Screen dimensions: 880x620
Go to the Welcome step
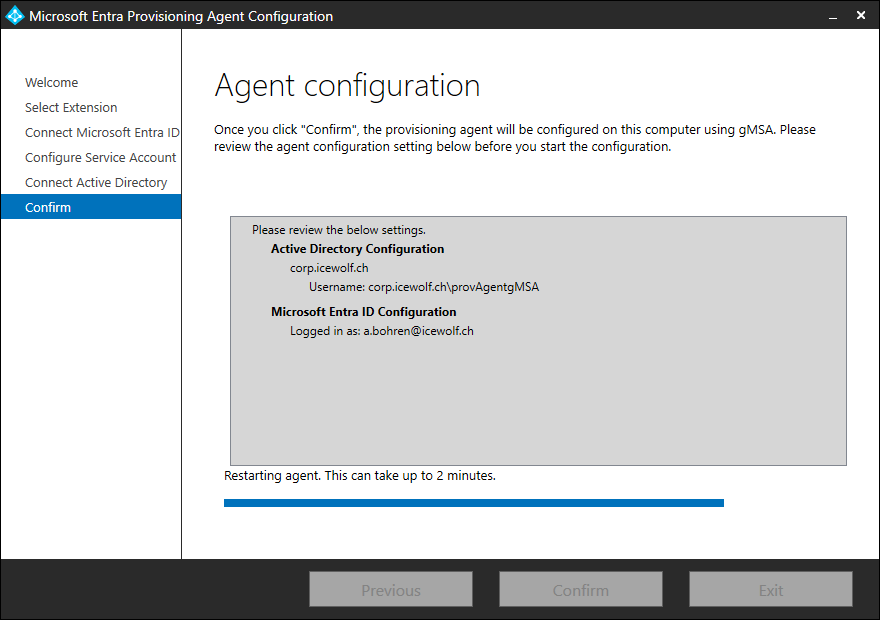pyautogui.click(x=52, y=83)
